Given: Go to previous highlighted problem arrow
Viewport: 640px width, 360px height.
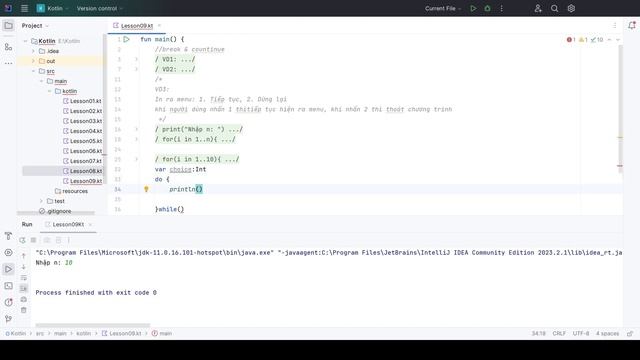Looking at the screenshot, I should 609,40.
